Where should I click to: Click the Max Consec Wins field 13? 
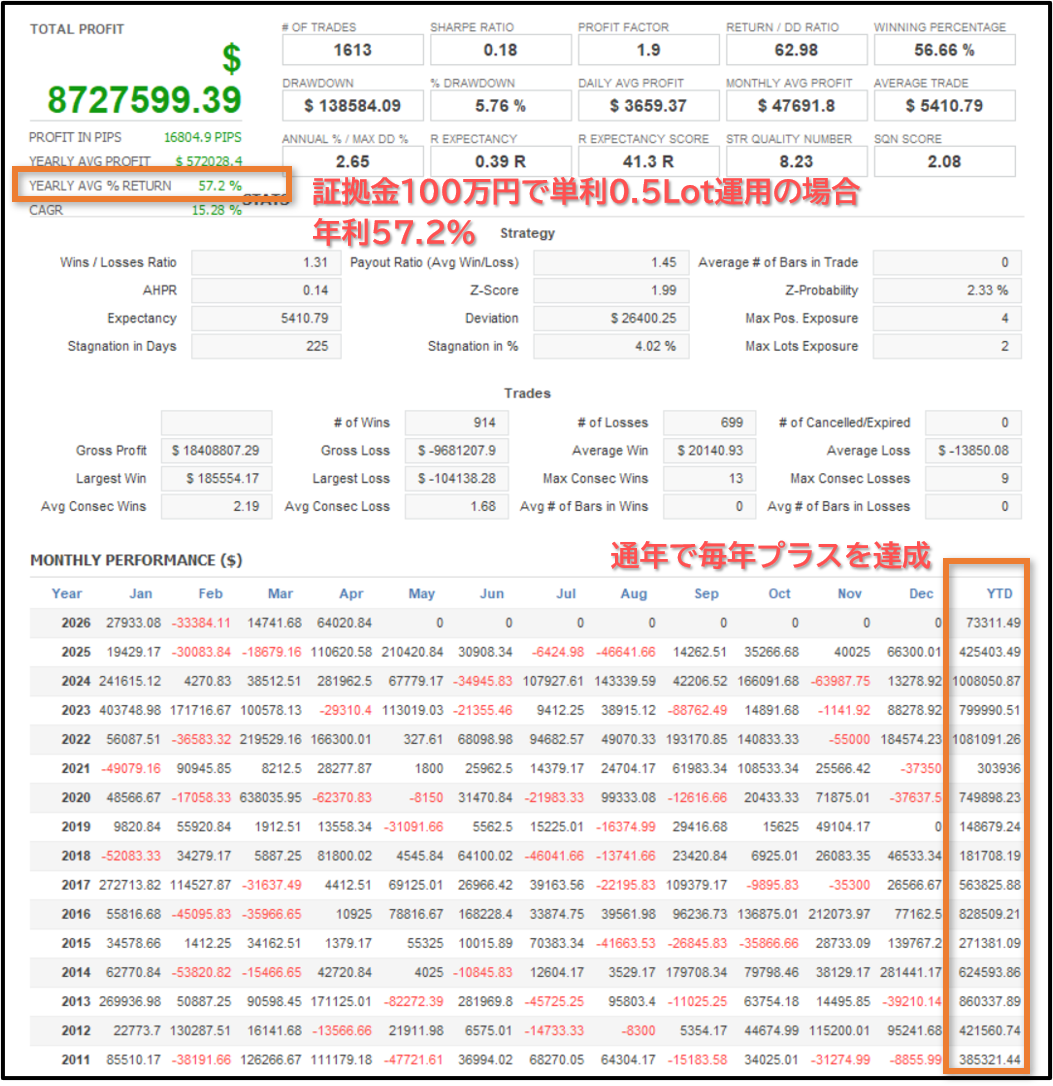[709, 479]
